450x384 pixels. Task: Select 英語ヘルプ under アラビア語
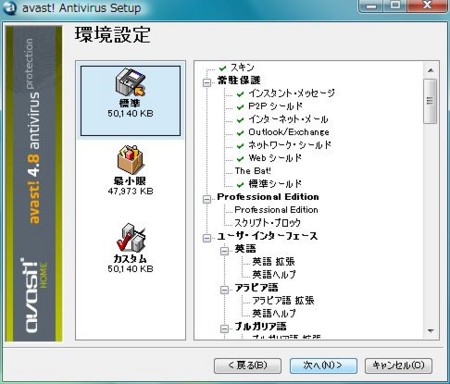click(x=274, y=313)
